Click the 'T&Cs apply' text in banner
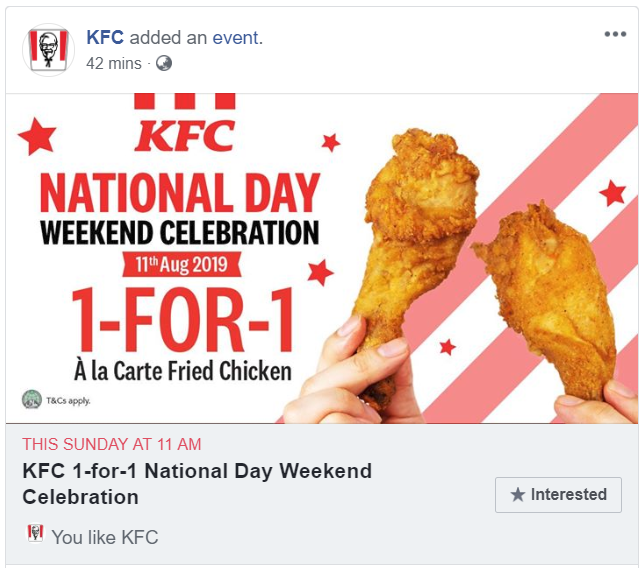Image resolution: width=643 pixels, height=568 pixels. pos(68,401)
